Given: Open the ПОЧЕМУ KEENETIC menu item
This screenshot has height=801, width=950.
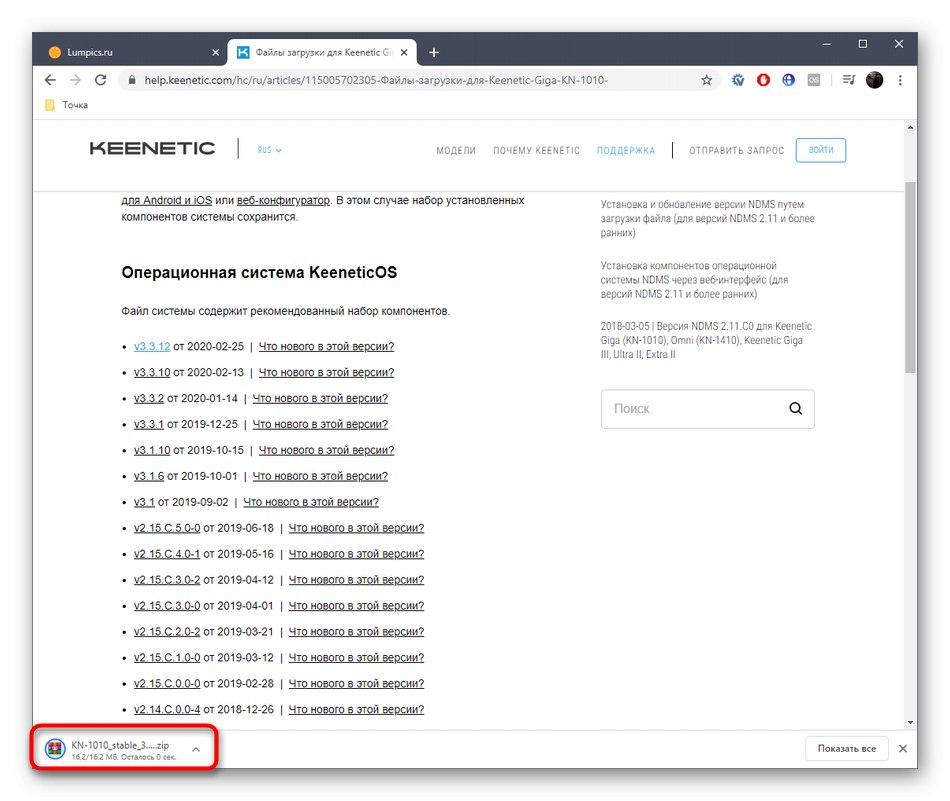Looking at the screenshot, I should 536,150.
